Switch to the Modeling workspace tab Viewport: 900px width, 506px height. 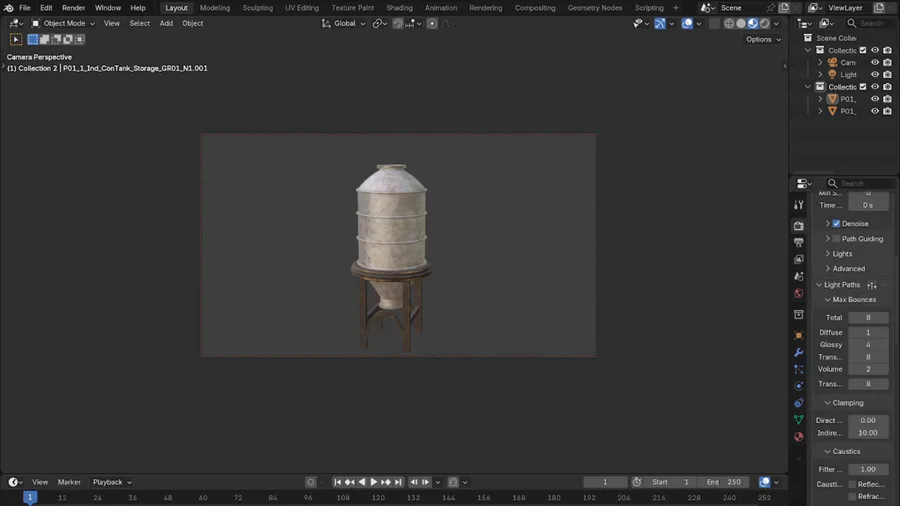pos(215,8)
